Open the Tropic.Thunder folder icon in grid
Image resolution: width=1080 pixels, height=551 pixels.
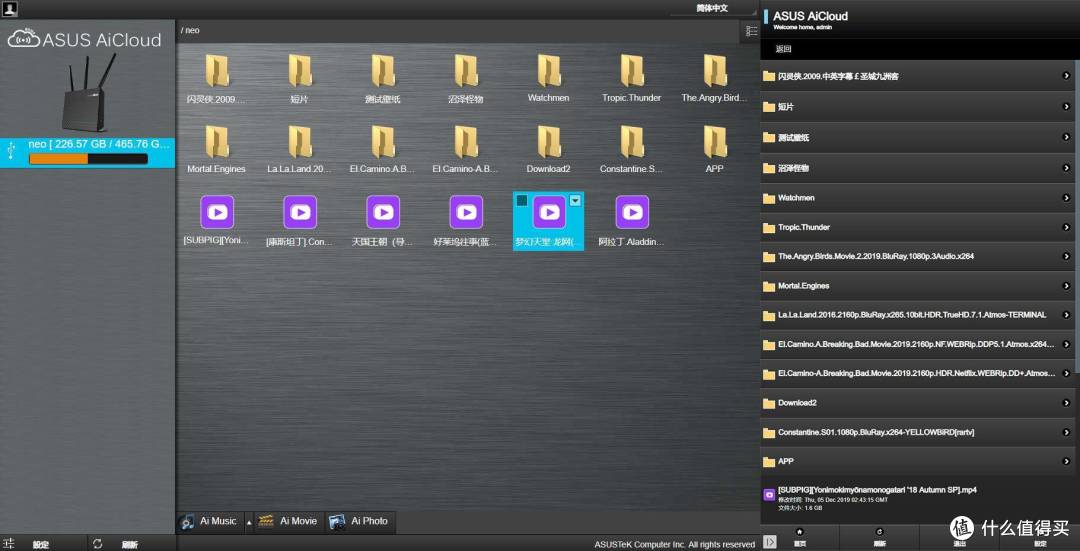pyautogui.click(x=632, y=70)
